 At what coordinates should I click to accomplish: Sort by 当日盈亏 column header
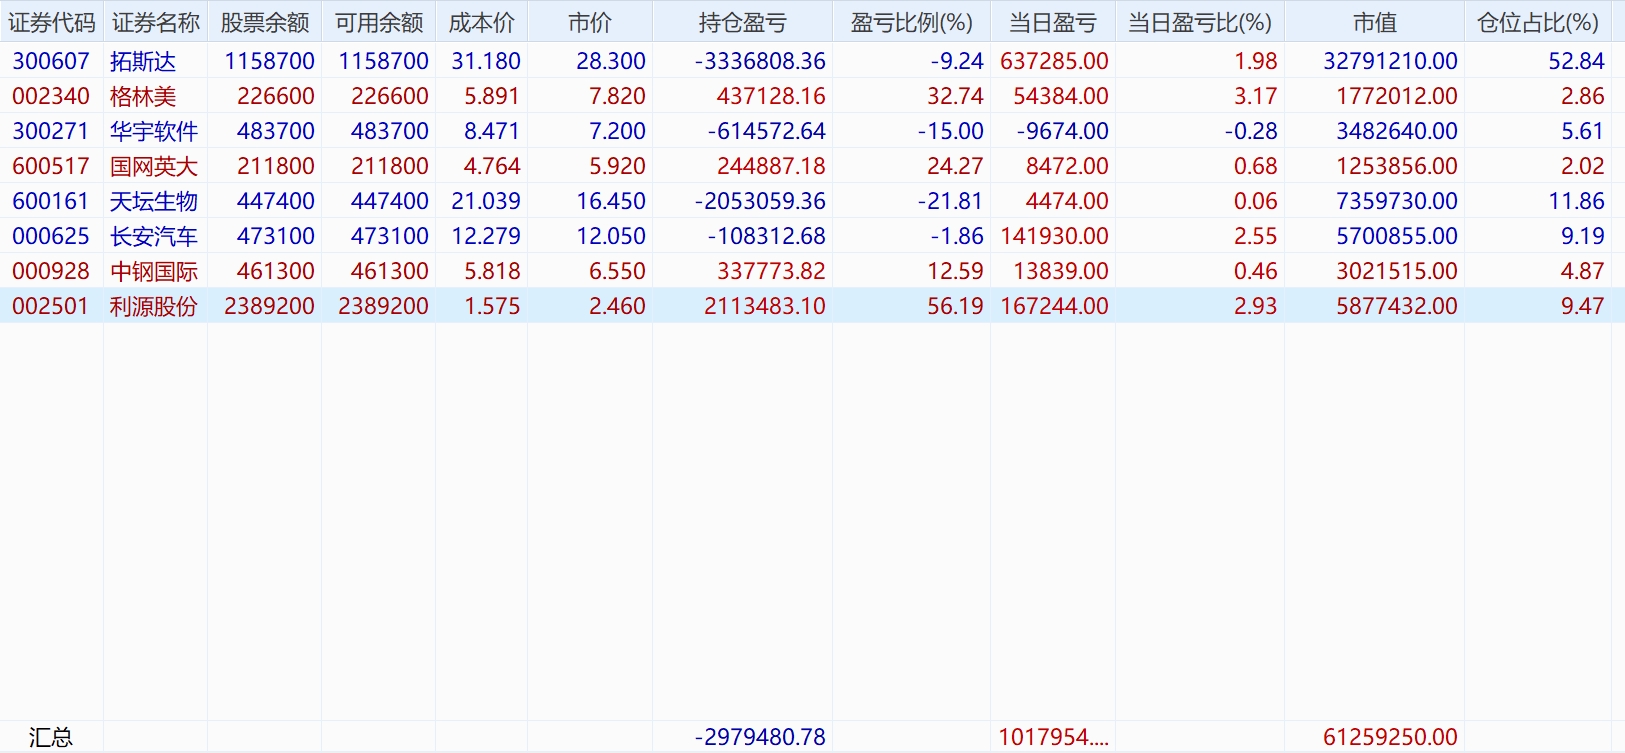(1053, 22)
